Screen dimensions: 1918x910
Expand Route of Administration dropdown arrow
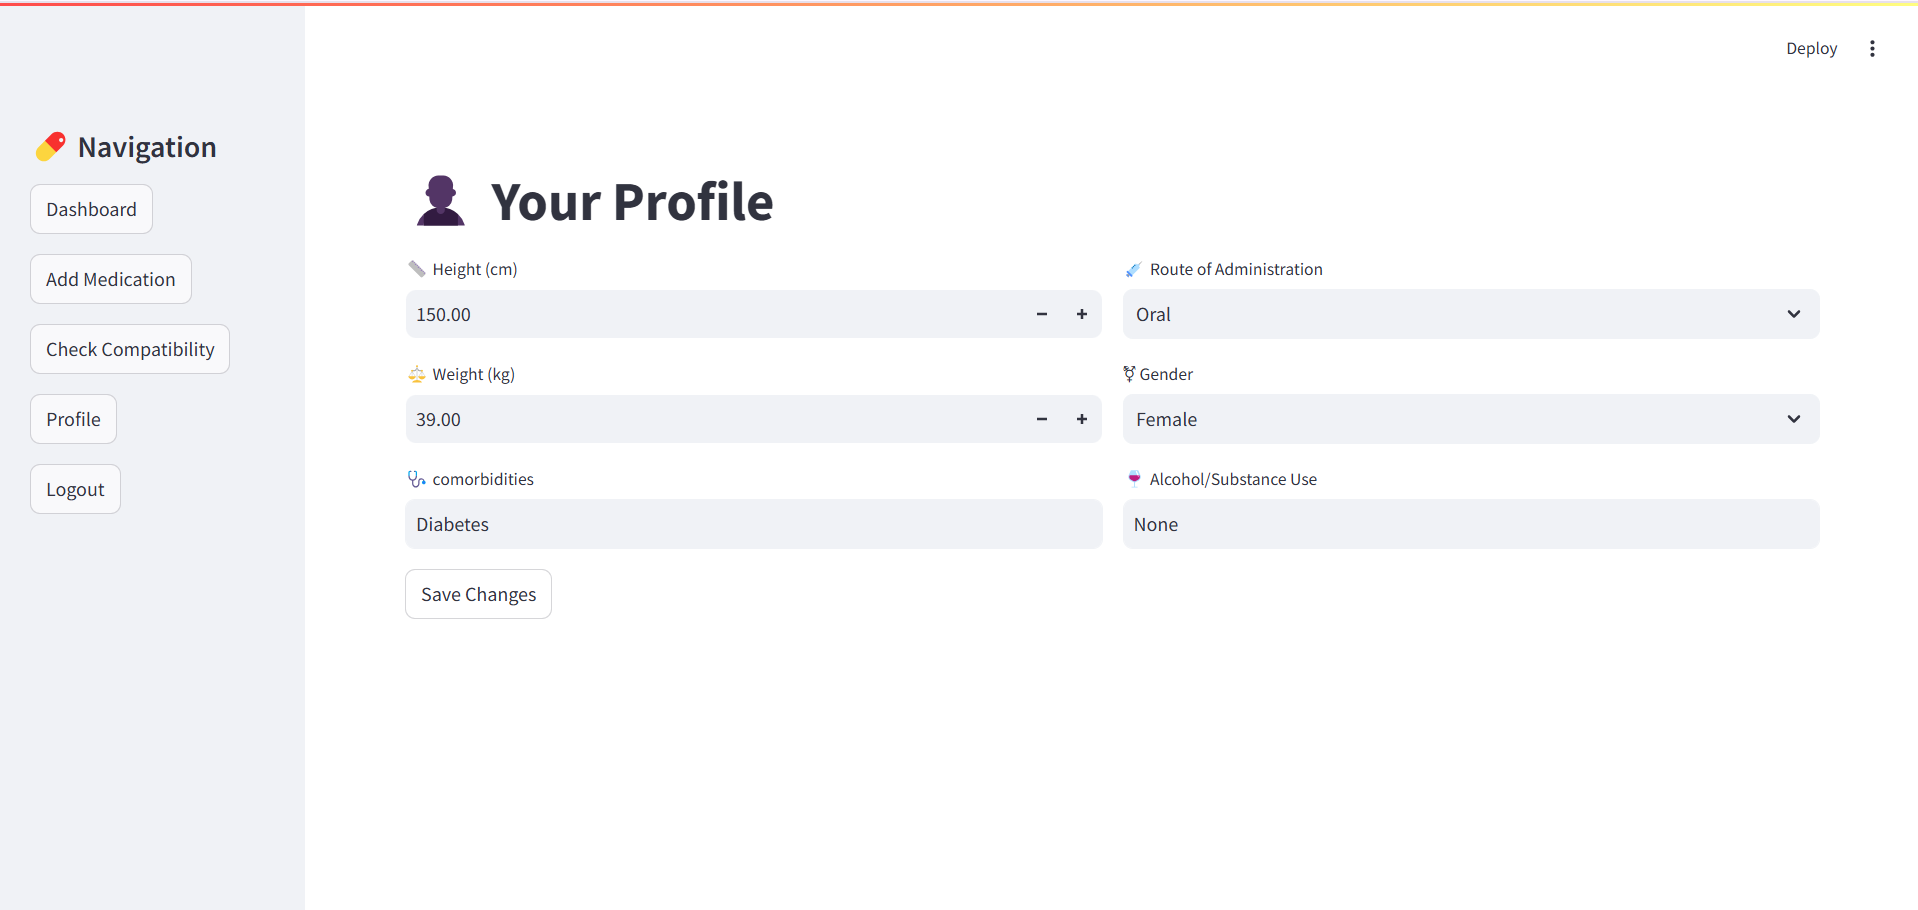[x=1793, y=314]
